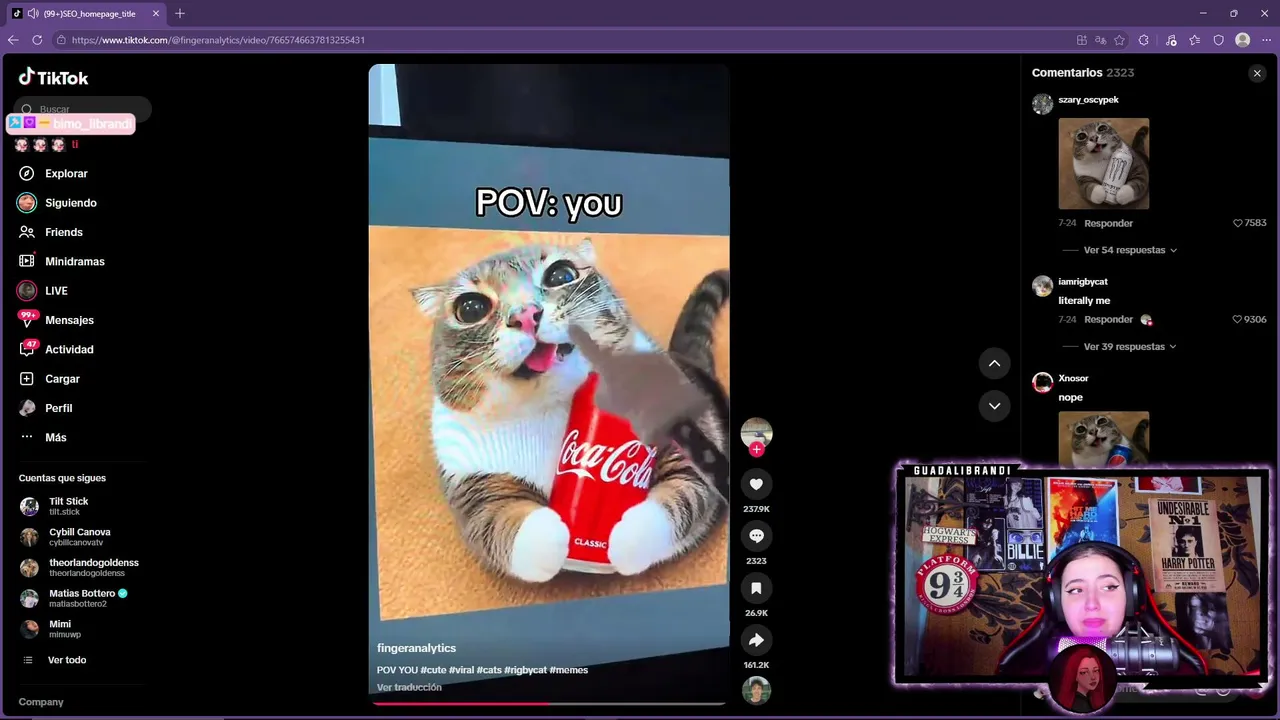The image size is (1280, 720).
Task: Mute the browser tab audio icon
Action: (33, 14)
